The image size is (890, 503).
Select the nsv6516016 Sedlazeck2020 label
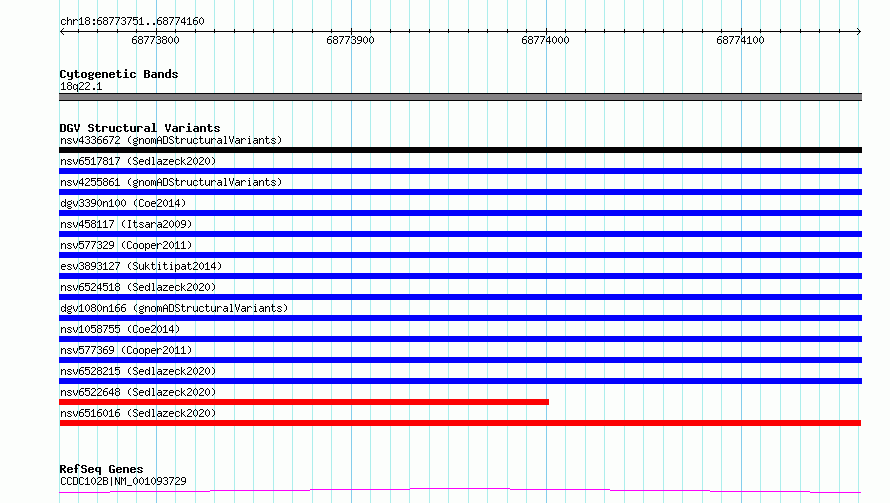click(138, 413)
